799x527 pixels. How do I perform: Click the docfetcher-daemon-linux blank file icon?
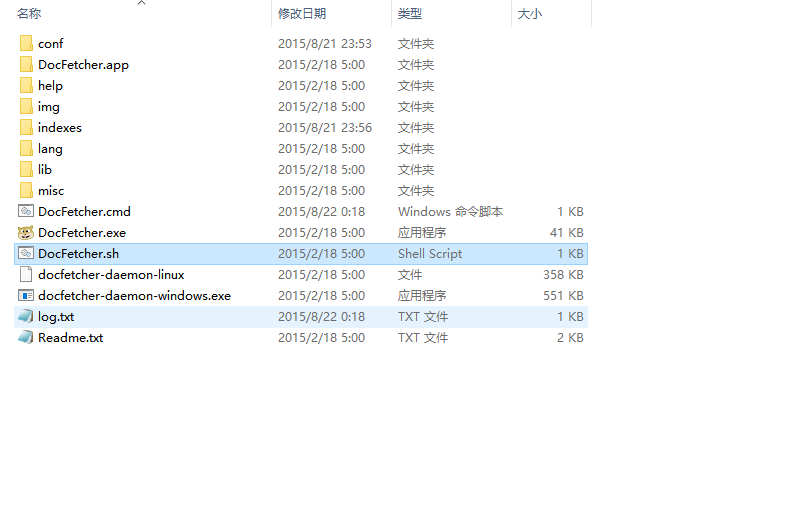click(26, 274)
